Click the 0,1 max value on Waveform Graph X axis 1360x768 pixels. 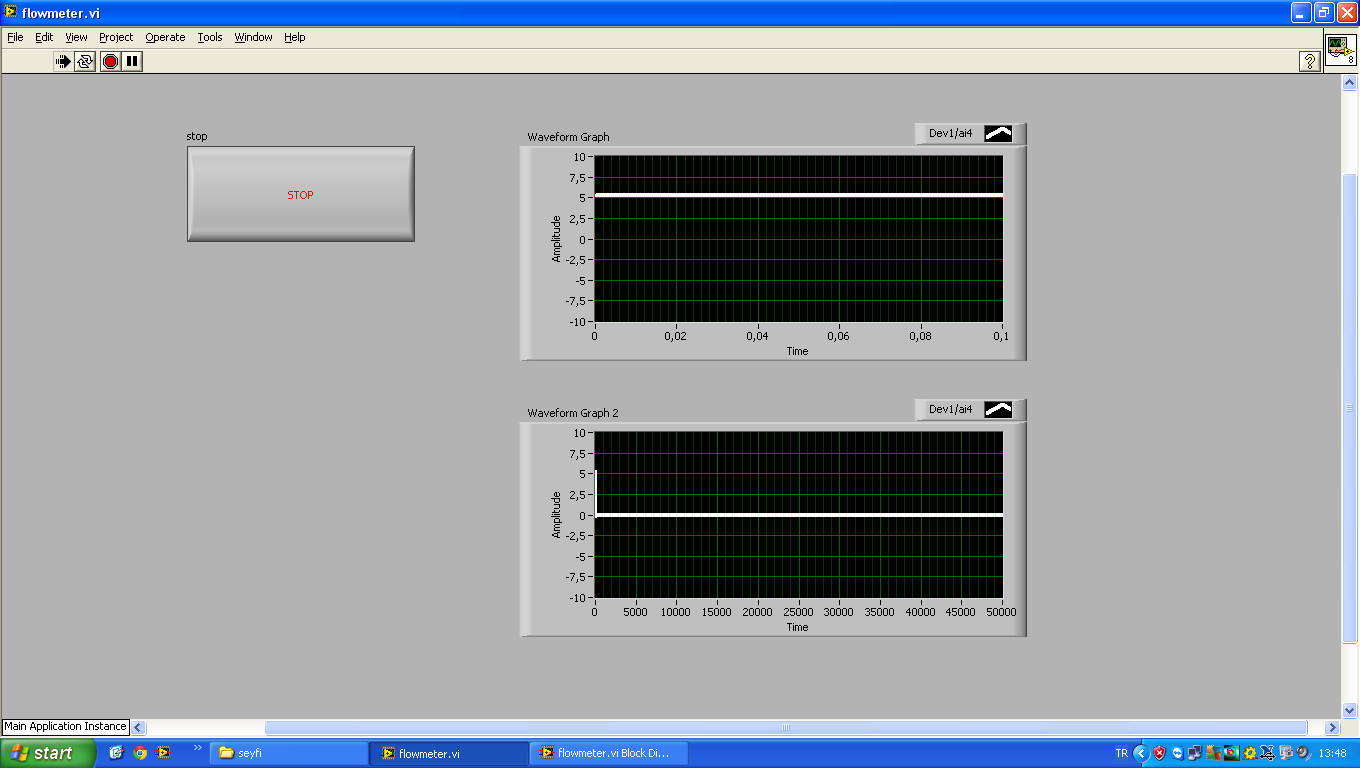[x=1001, y=336]
